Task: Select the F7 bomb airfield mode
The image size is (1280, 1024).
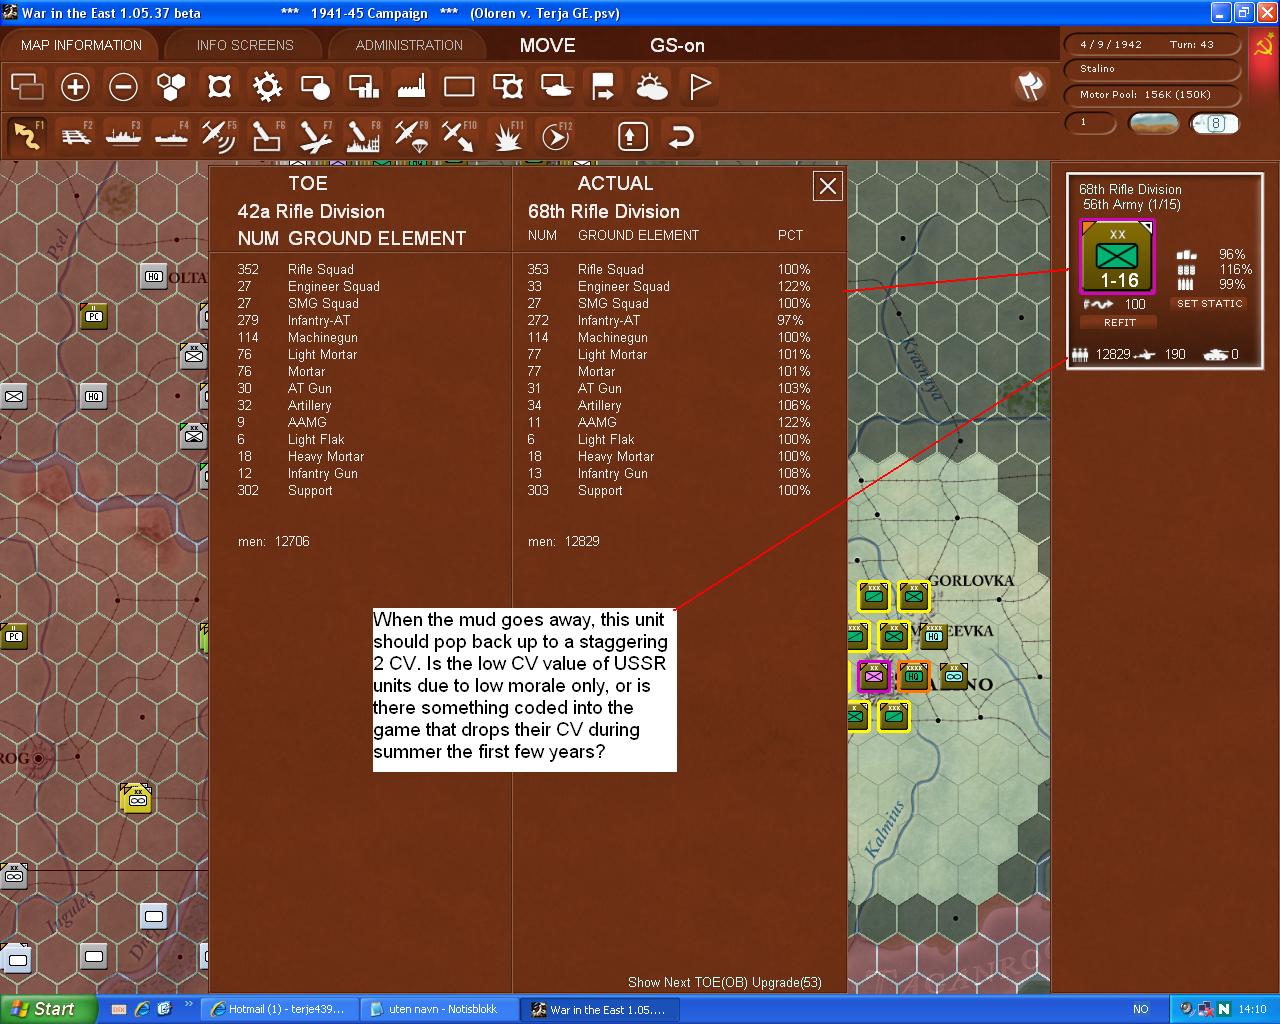Action: pos(315,136)
